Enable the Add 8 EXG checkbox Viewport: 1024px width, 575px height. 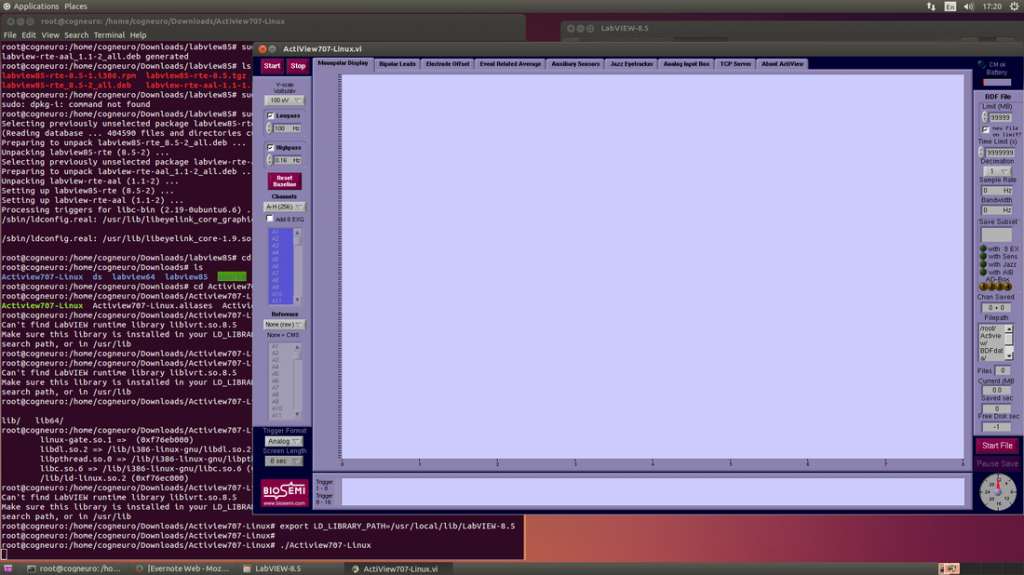pyautogui.click(x=270, y=219)
